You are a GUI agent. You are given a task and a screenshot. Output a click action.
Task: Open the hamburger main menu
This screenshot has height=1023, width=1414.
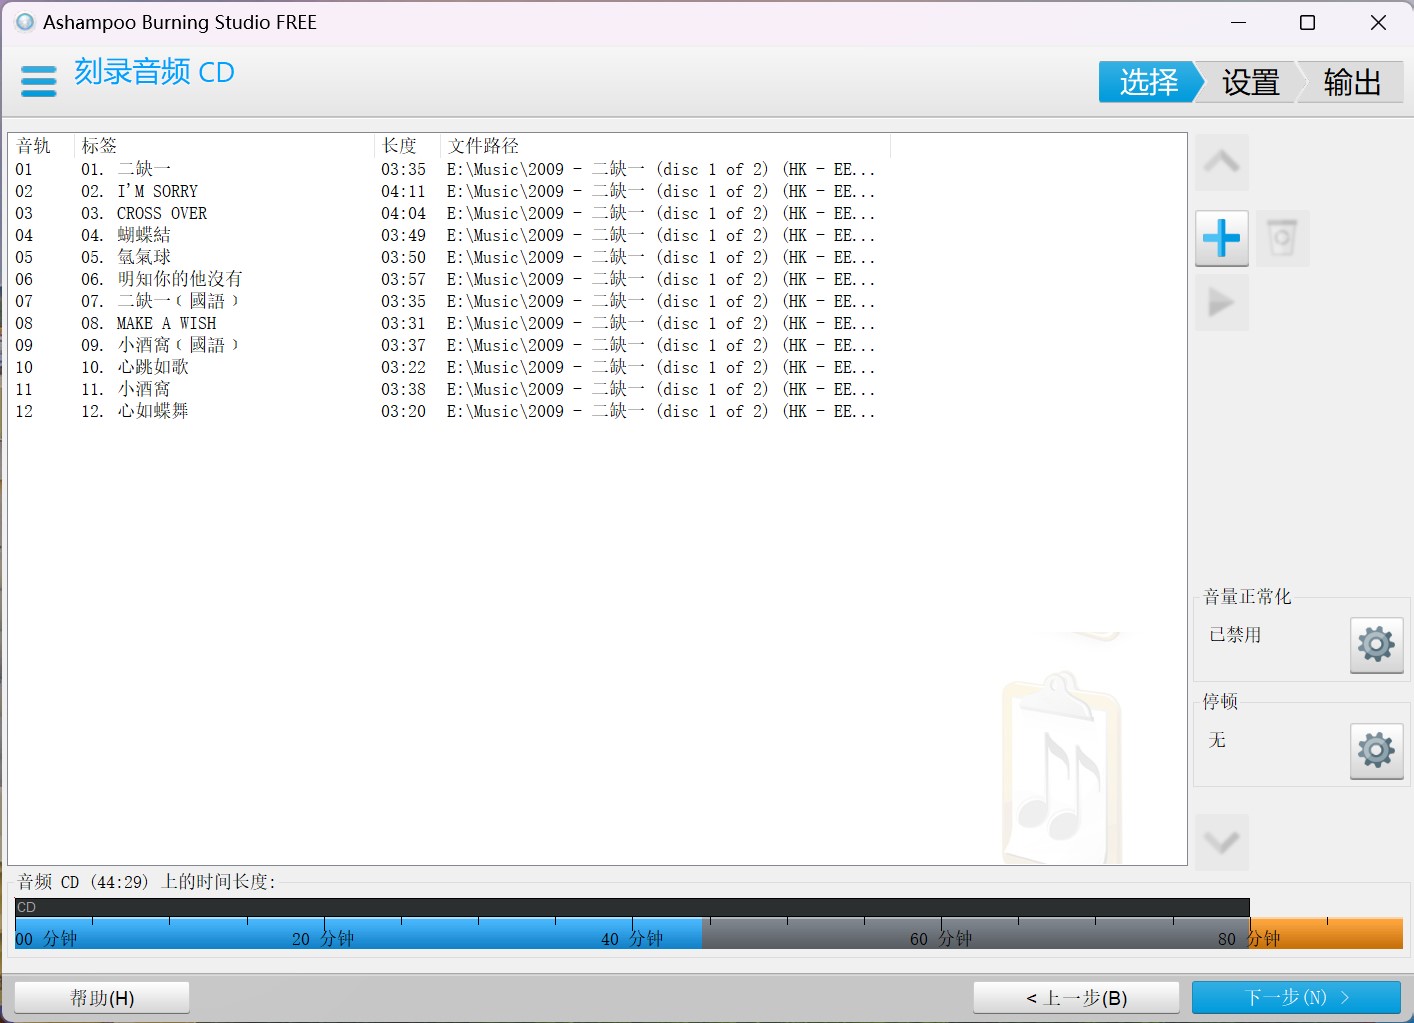[39, 81]
